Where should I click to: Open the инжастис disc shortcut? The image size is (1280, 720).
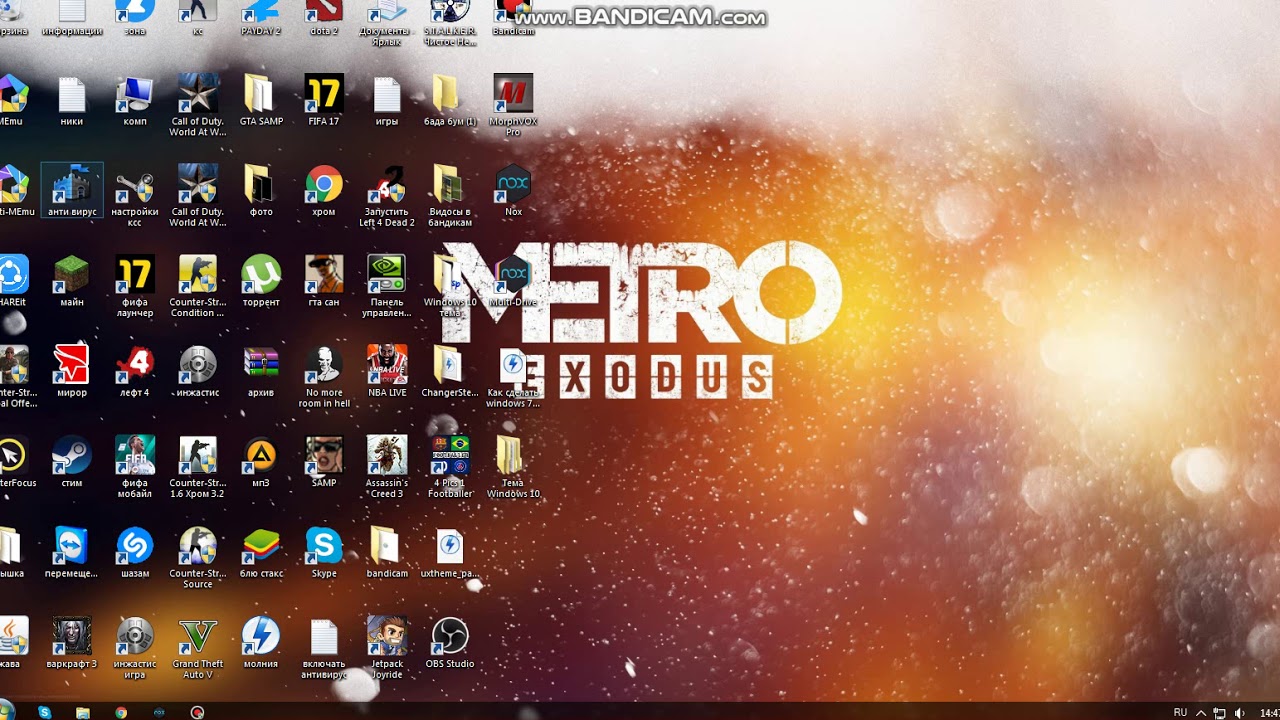click(x=197, y=373)
